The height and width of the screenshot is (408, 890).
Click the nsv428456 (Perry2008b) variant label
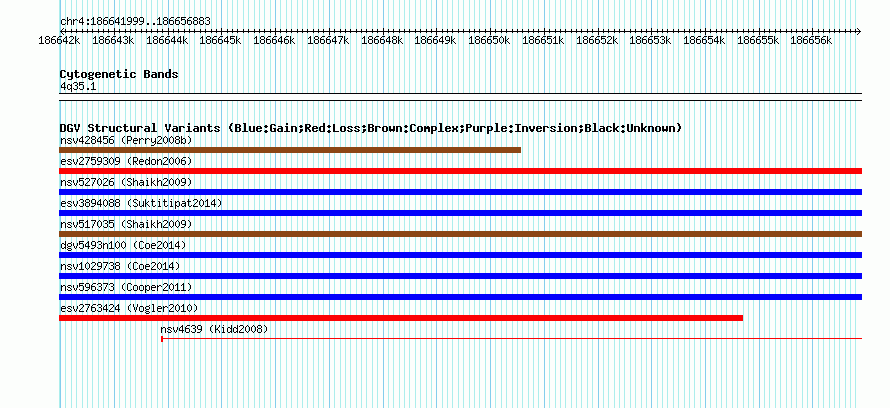(126, 140)
